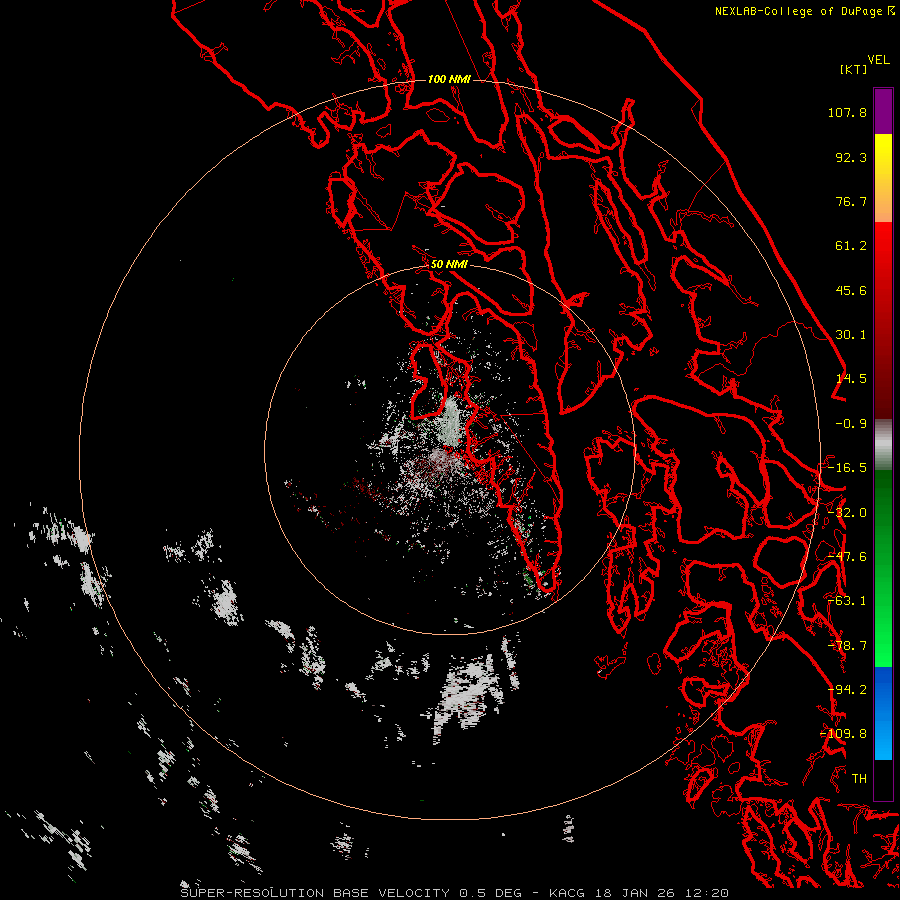Click the NEXLAB-College of DuPage label
Viewport: 900px width, 900px height.
pos(798,11)
